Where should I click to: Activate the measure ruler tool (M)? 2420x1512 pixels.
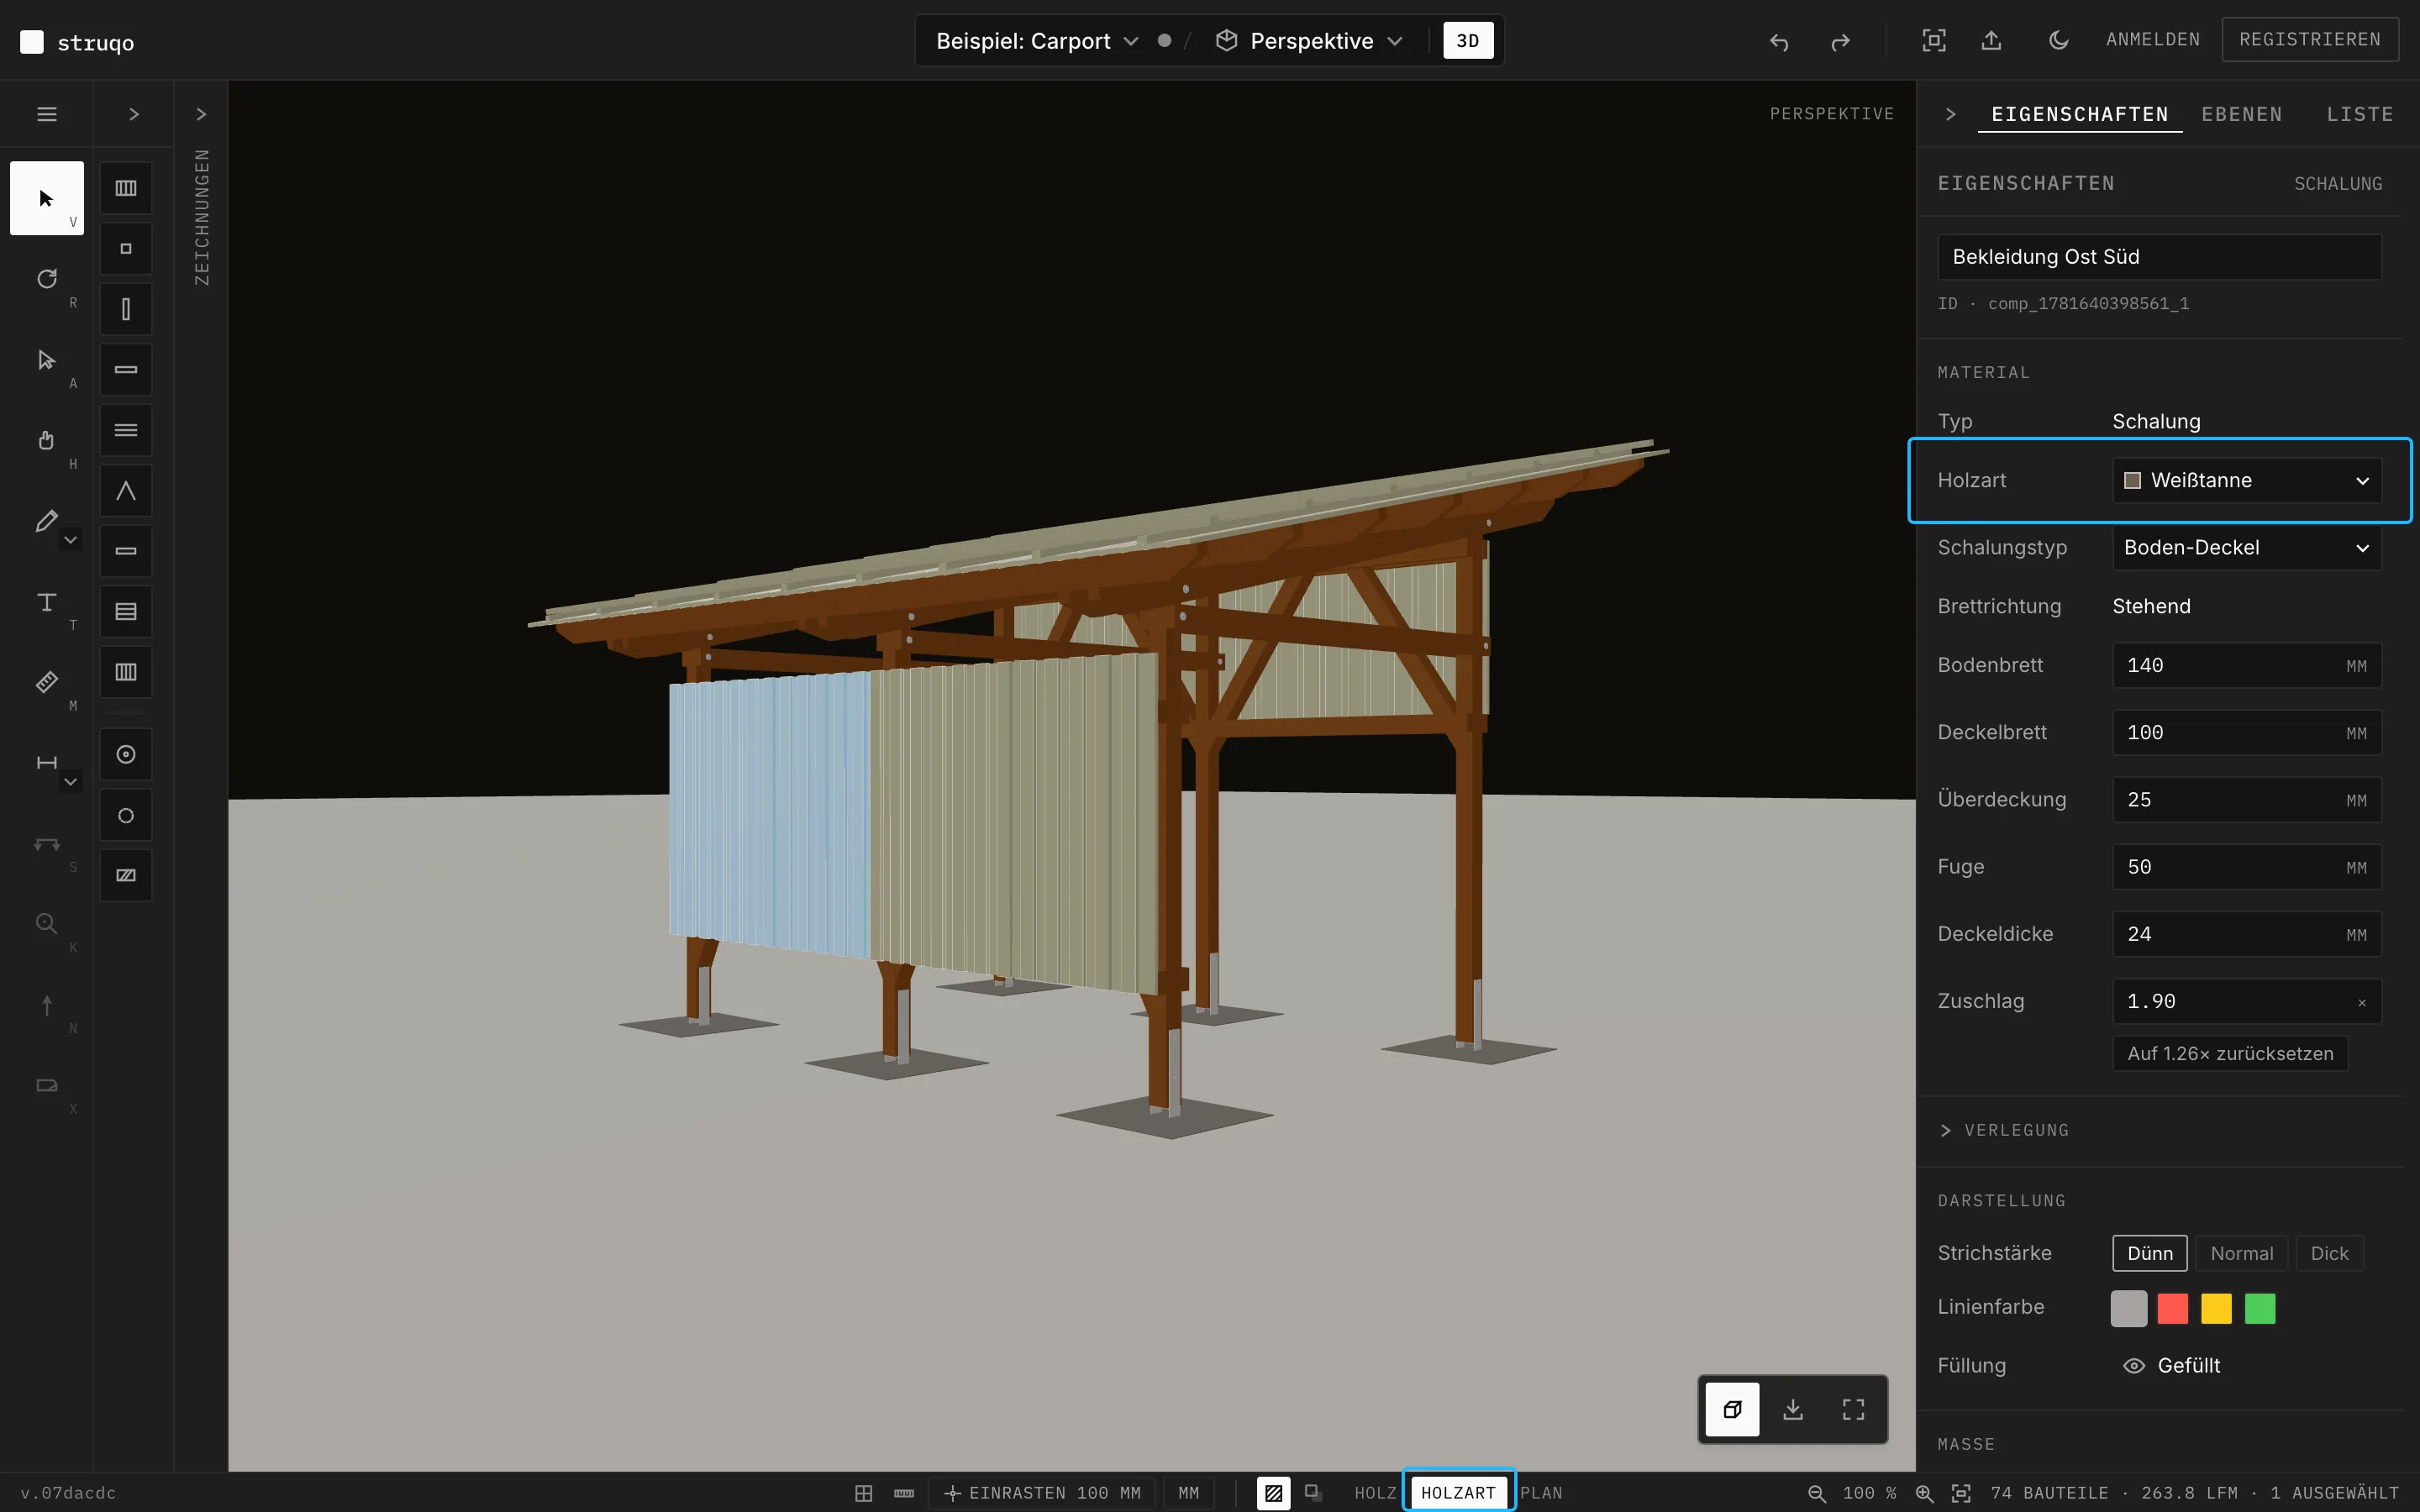coord(47,682)
